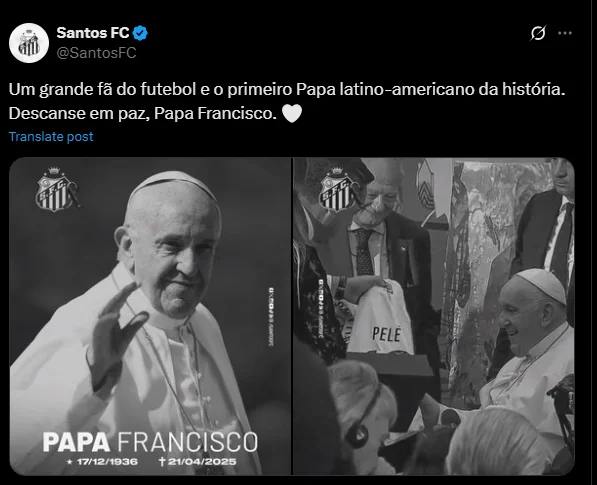
Task: Click the PAPA FRANCISCO caption text
Action: point(150,442)
